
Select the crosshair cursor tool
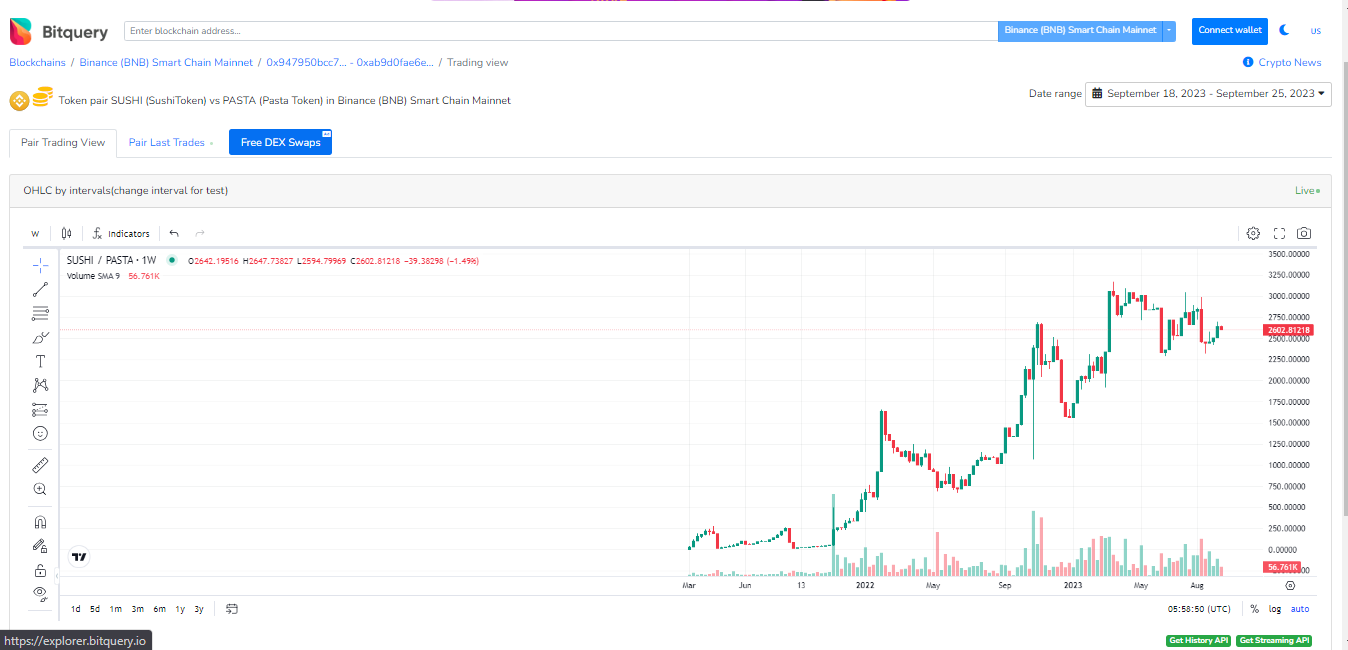40,265
